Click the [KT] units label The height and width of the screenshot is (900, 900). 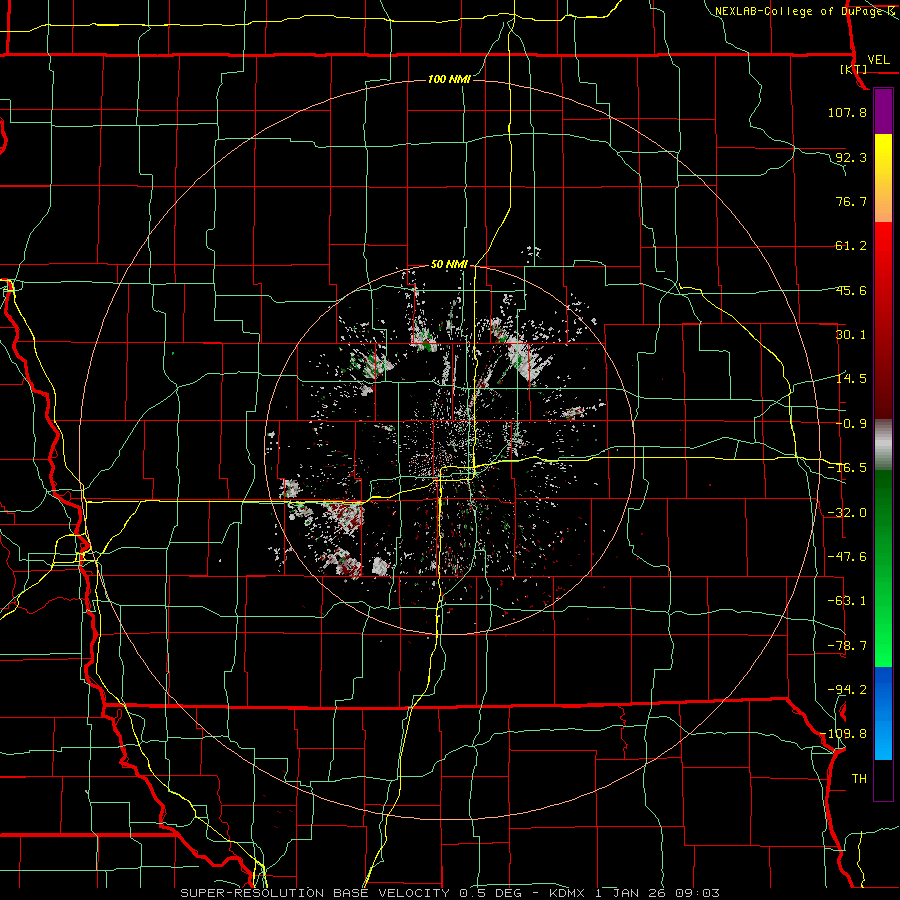click(x=853, y=69)
